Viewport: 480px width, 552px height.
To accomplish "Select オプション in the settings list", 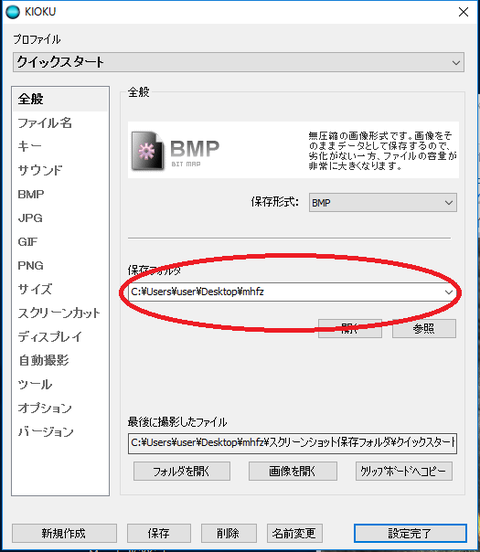I will (x=60, y=408).
